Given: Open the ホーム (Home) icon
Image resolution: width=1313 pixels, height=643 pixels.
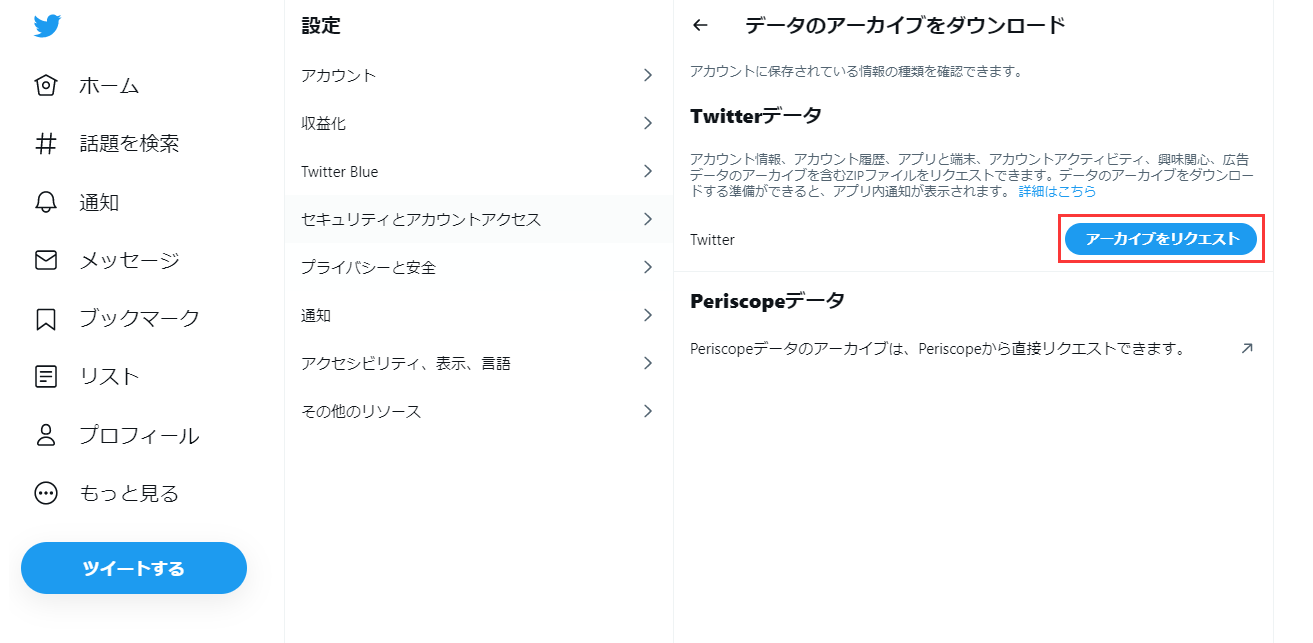Looking at the screenshot, I should 46,85.
